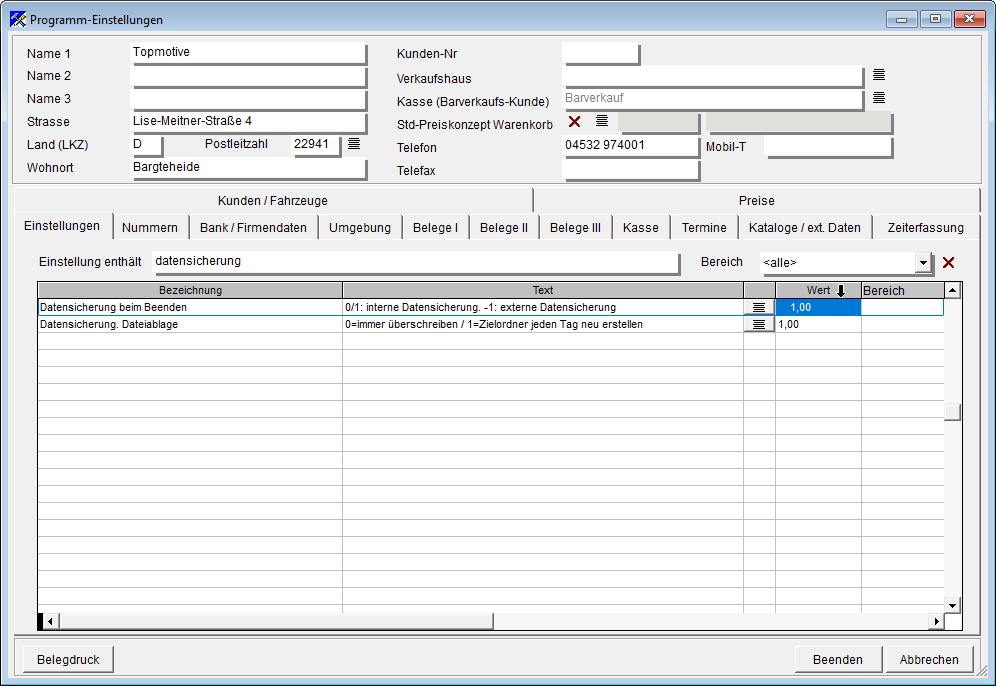Click the Abbrechen button

(x=929, y=659)
